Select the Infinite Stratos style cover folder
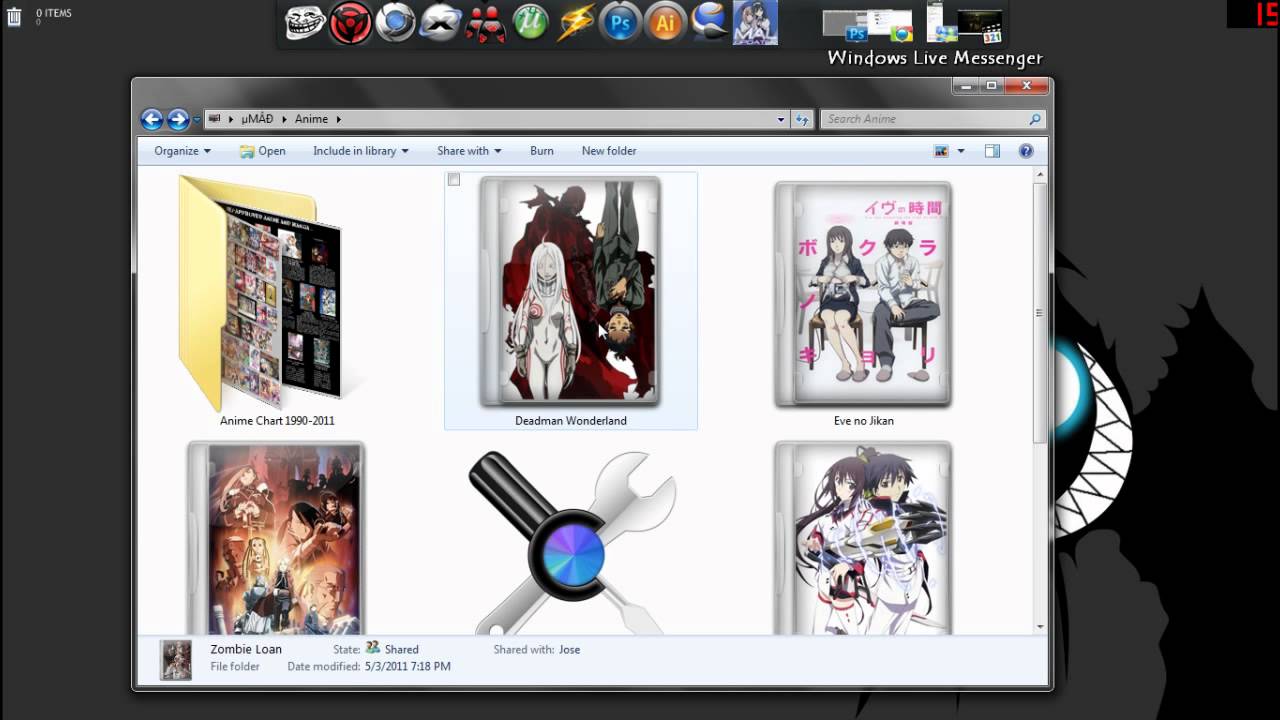1280x720 pixels. click(863, 539)
